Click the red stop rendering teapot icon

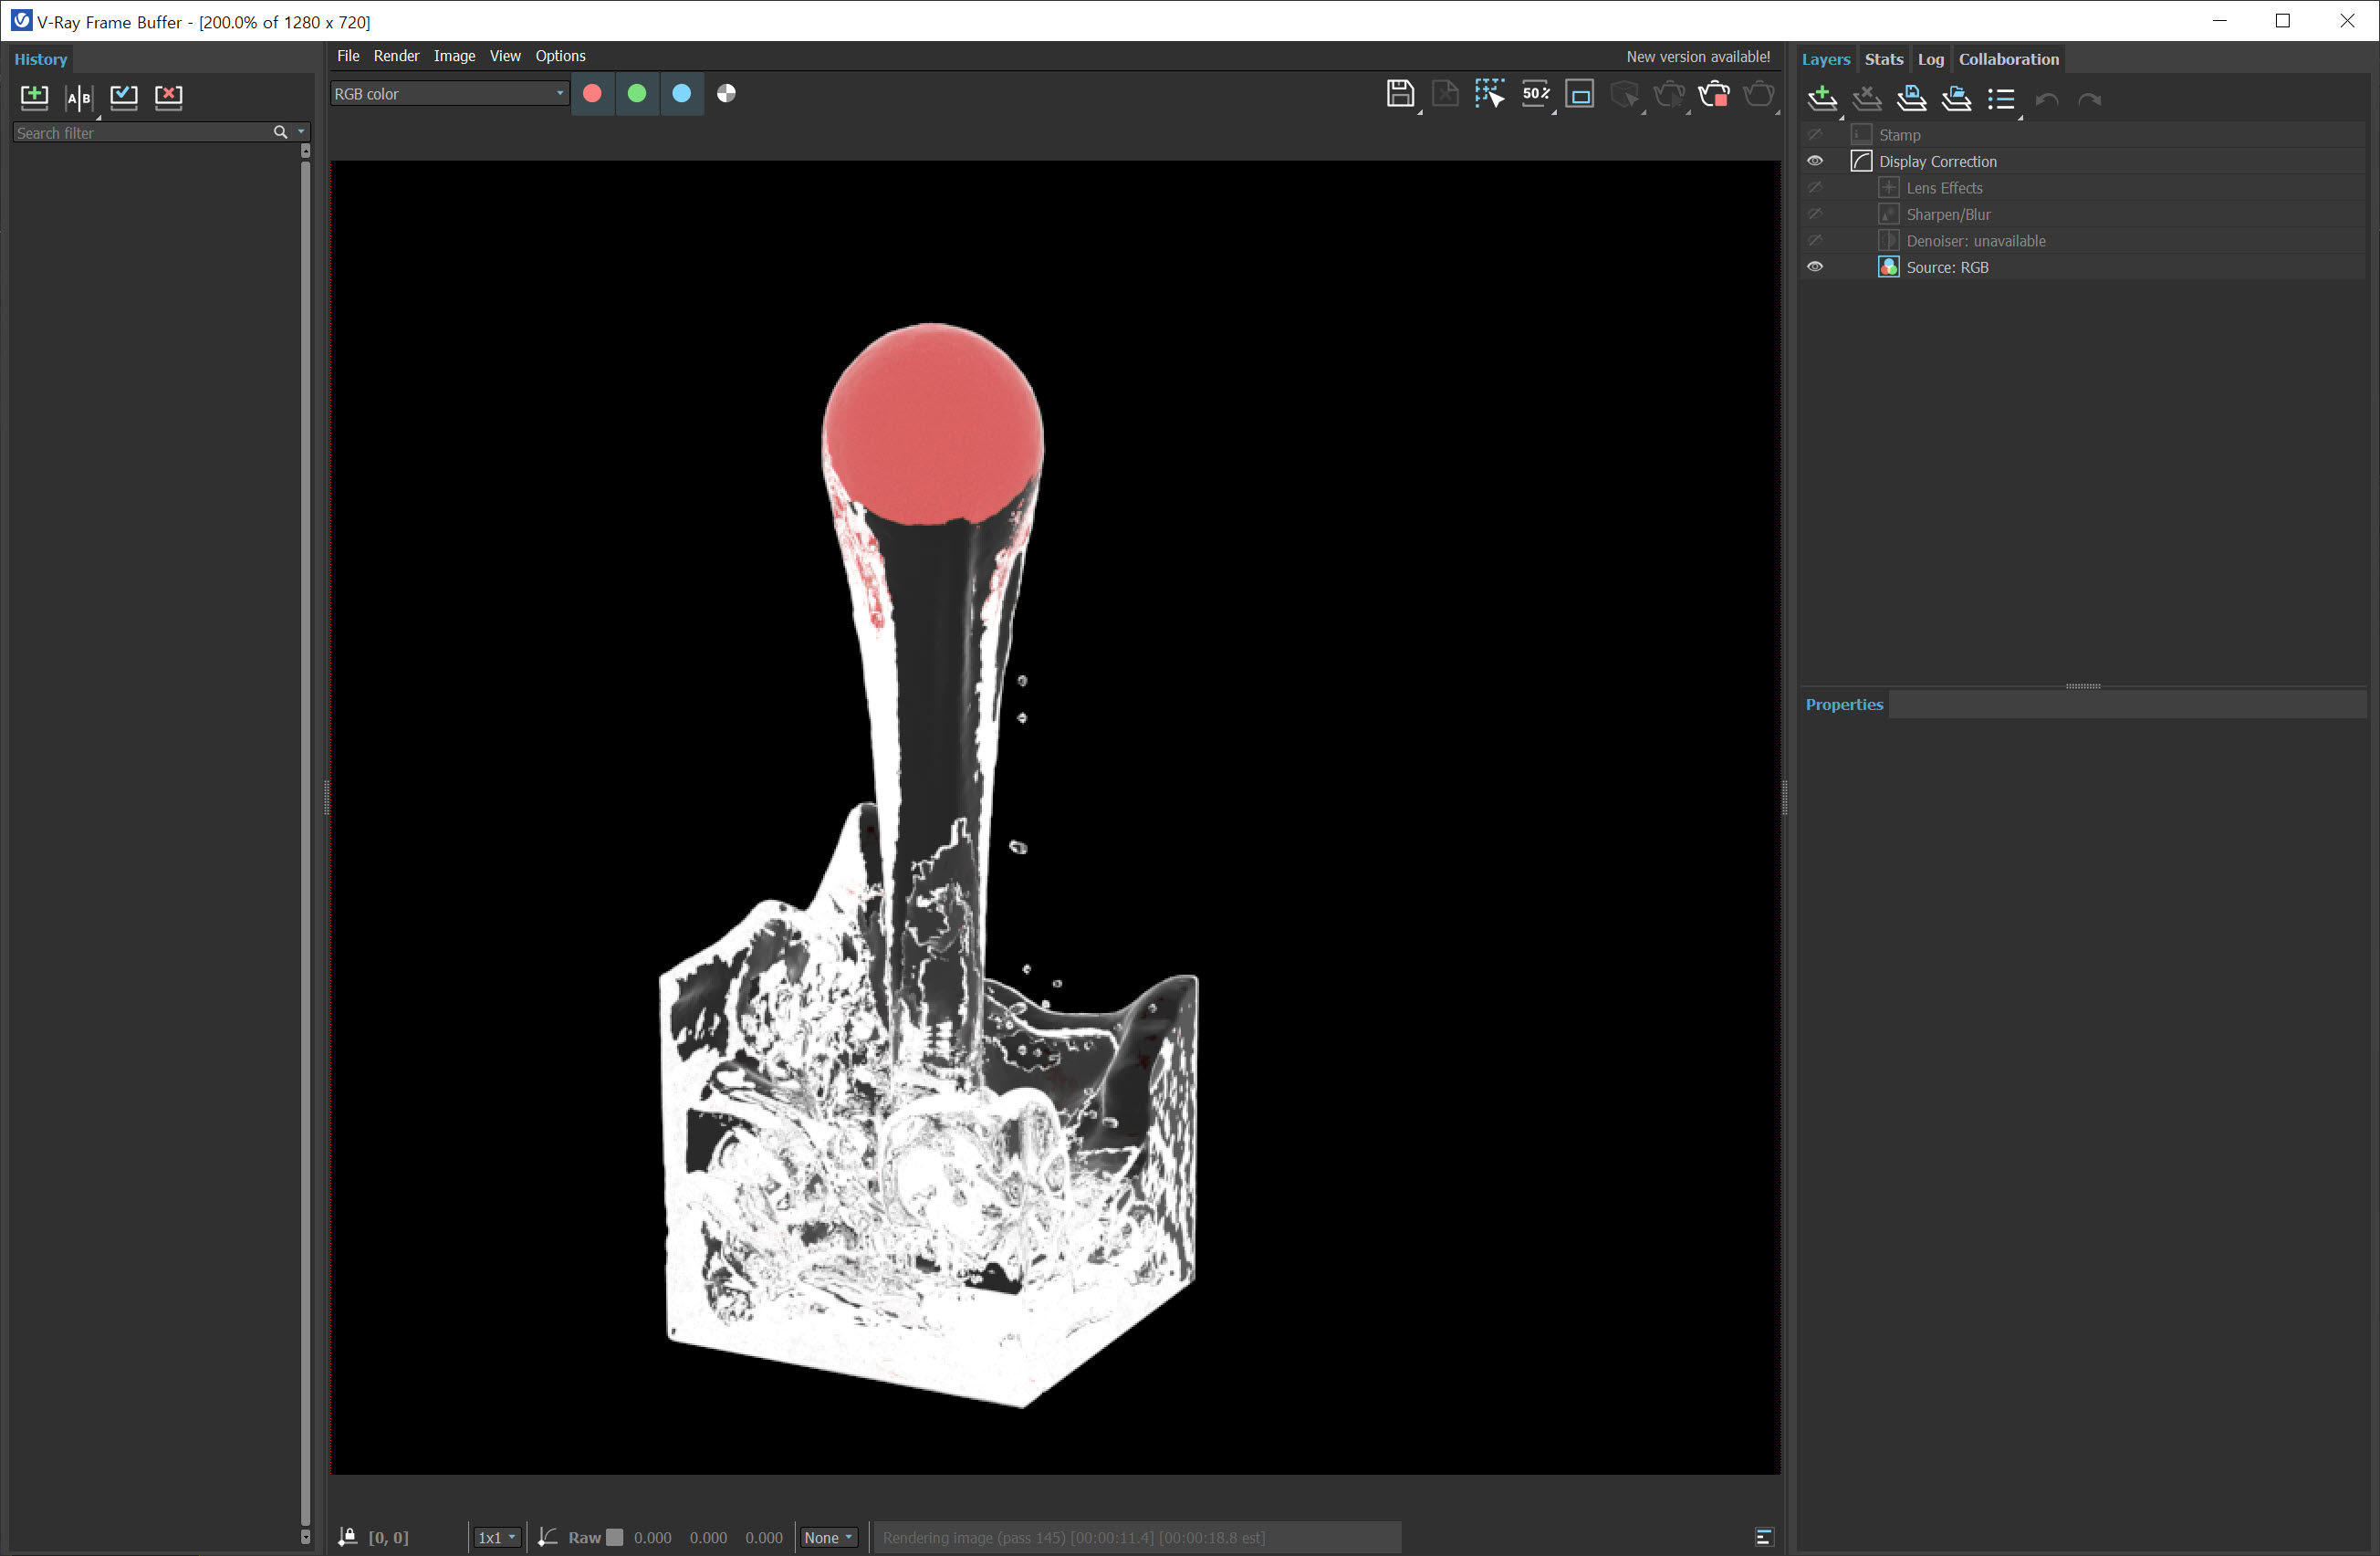1714,94
